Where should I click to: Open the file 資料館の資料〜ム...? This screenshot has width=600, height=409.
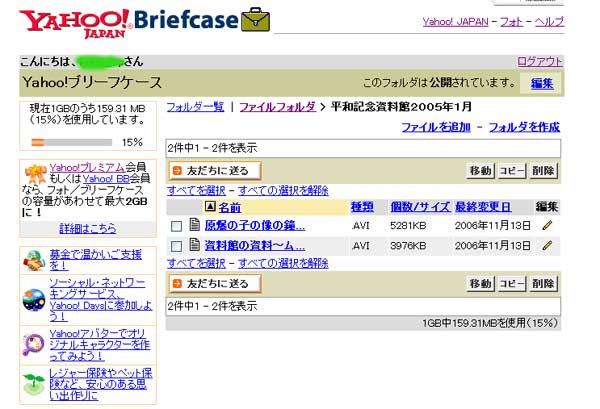[x=255, y=245]
